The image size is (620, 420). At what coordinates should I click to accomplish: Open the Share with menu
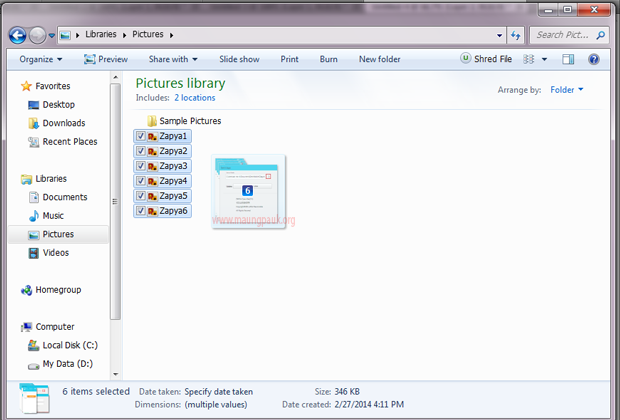pos(173,59)
